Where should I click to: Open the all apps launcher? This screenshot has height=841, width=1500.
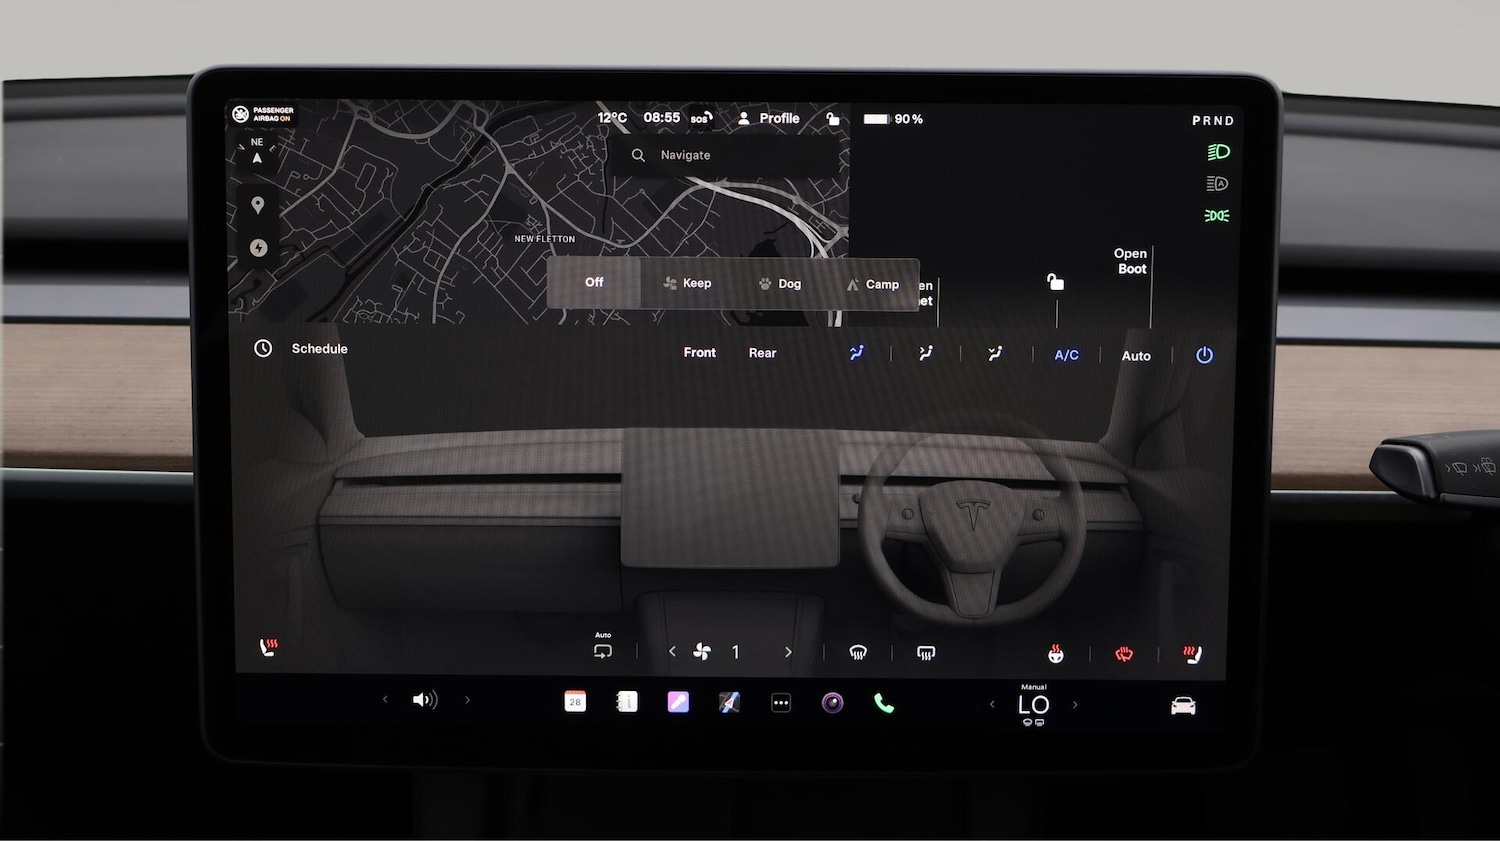781,704
